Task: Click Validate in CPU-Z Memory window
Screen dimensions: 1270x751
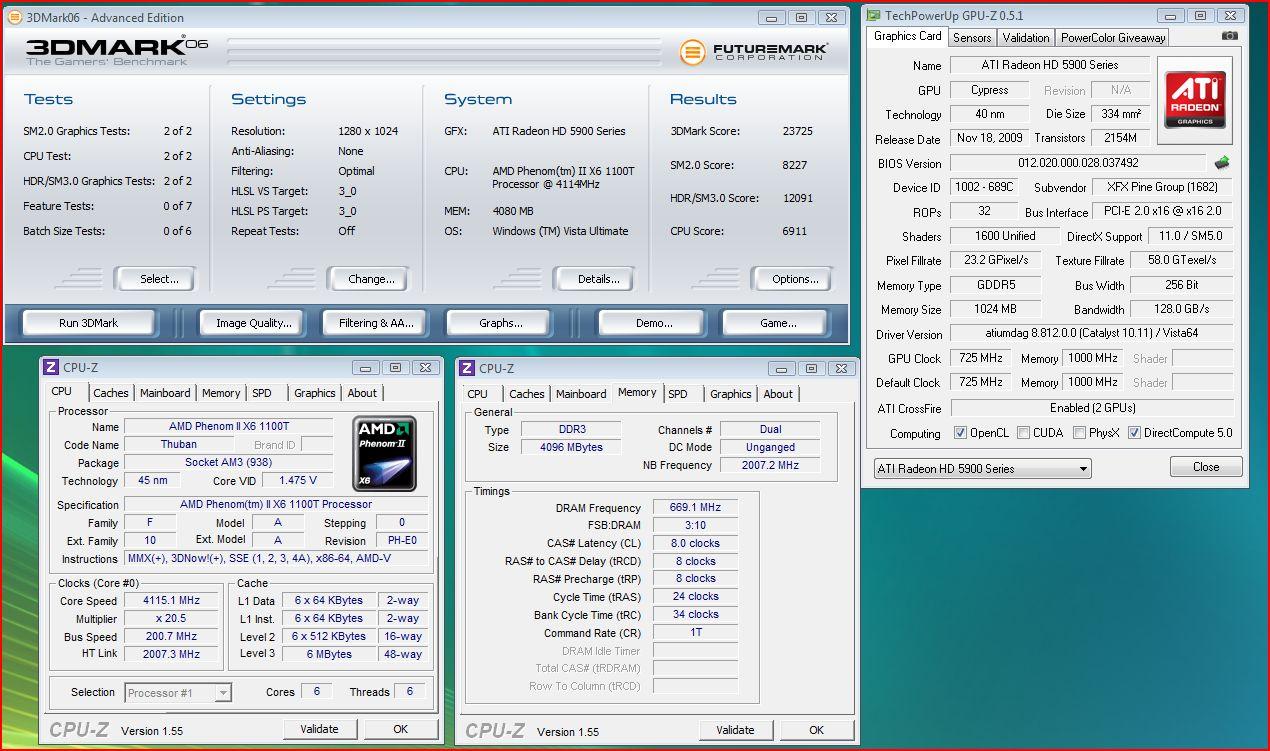Action: coord(735,730)
